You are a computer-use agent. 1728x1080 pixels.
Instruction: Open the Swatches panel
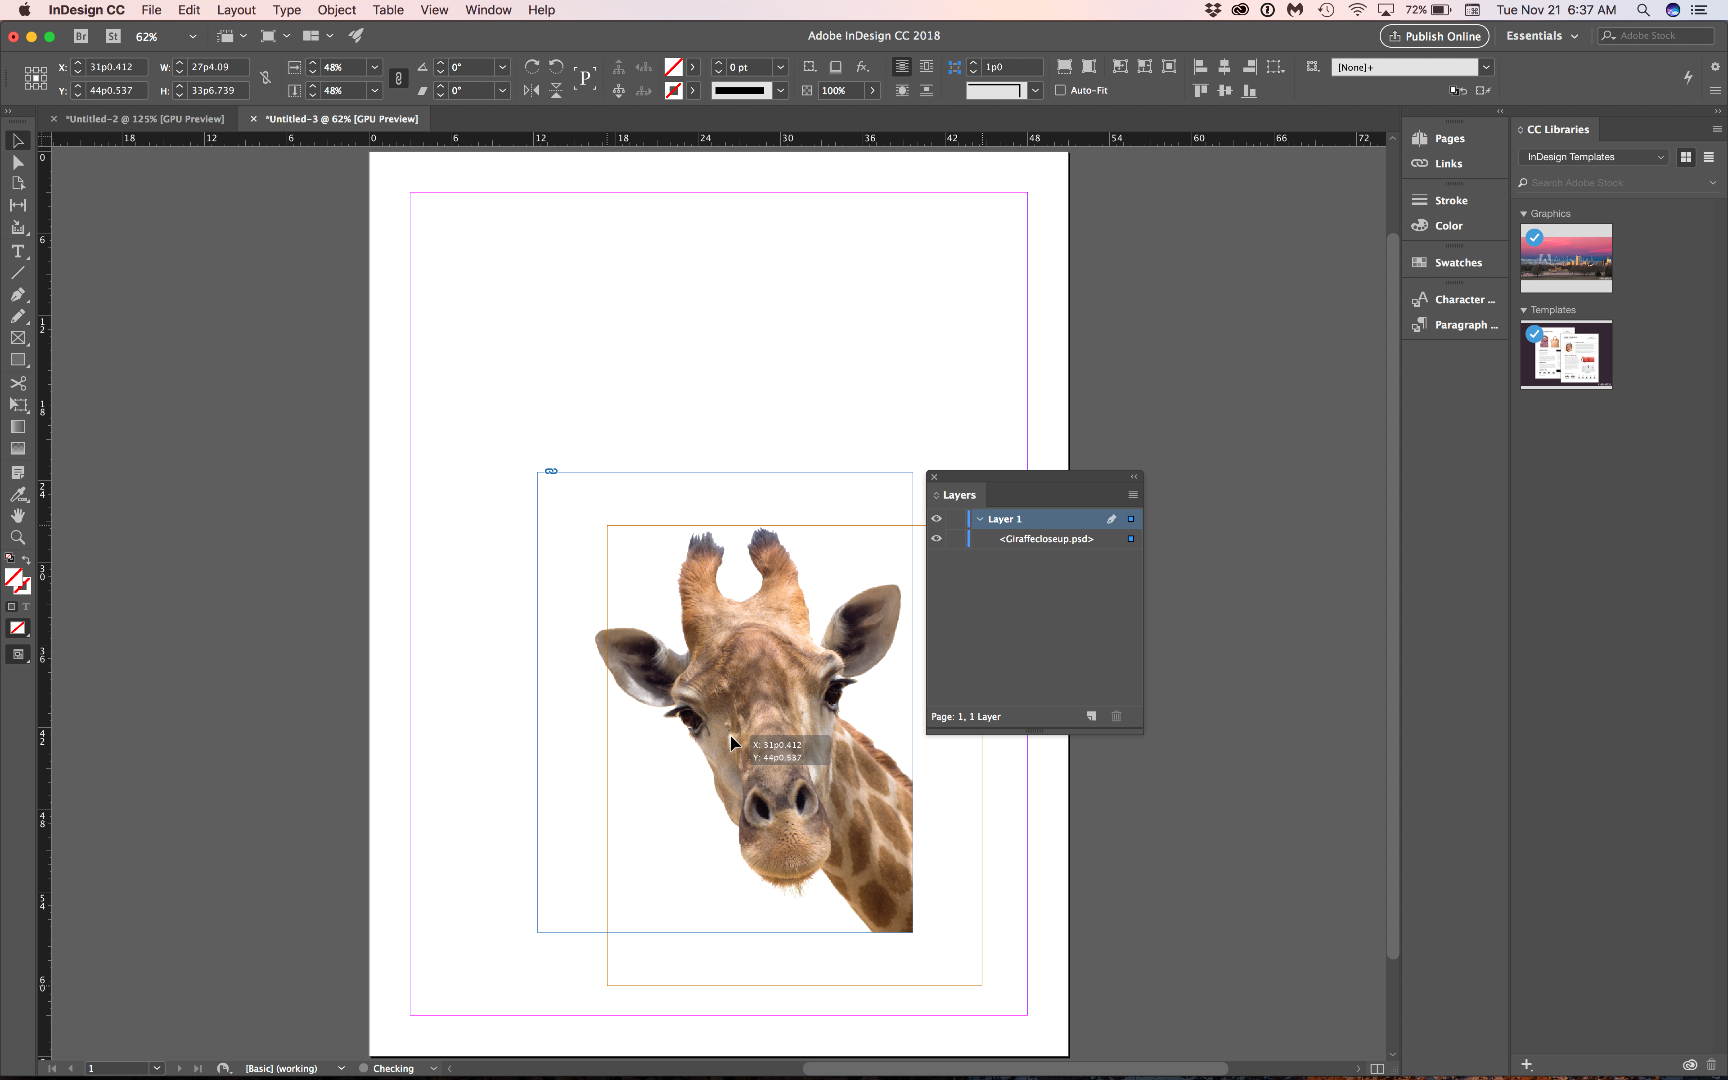1457,263
